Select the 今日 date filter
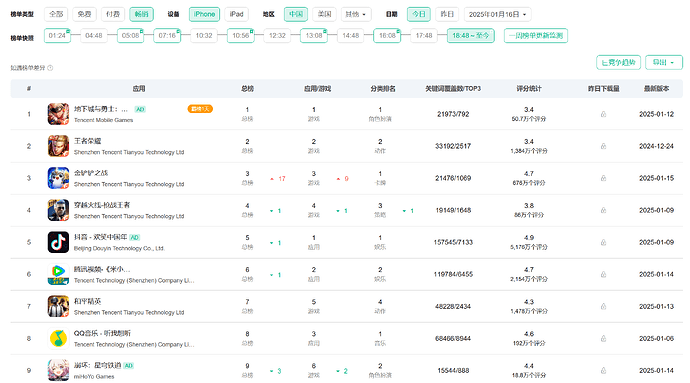 click(418, 14)
